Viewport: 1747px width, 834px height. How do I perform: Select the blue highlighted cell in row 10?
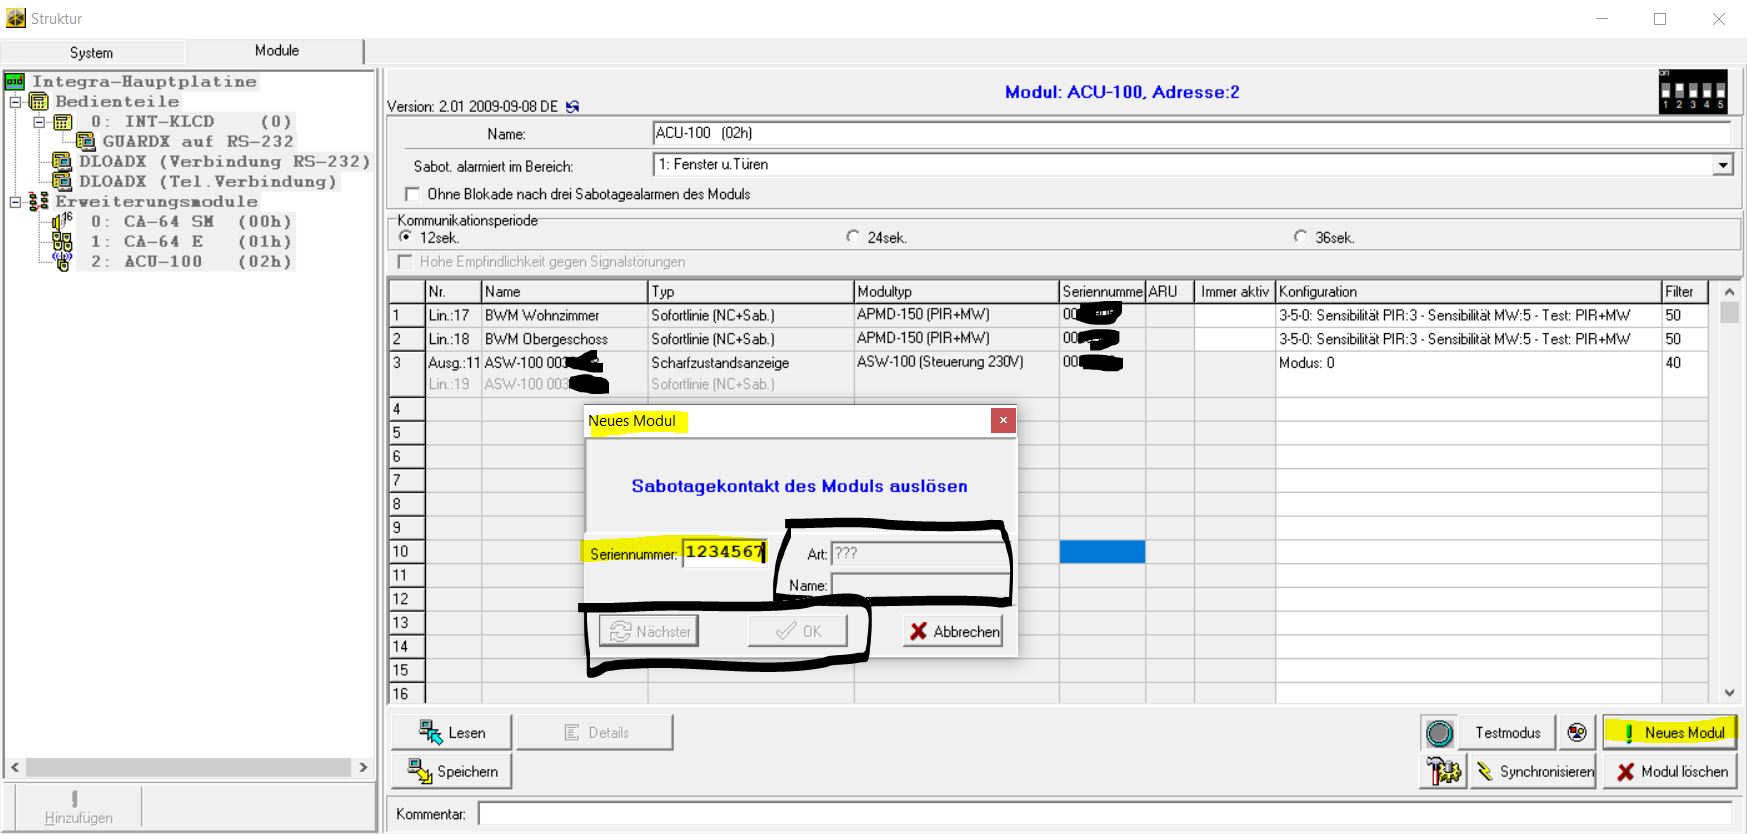point(1102,552)
